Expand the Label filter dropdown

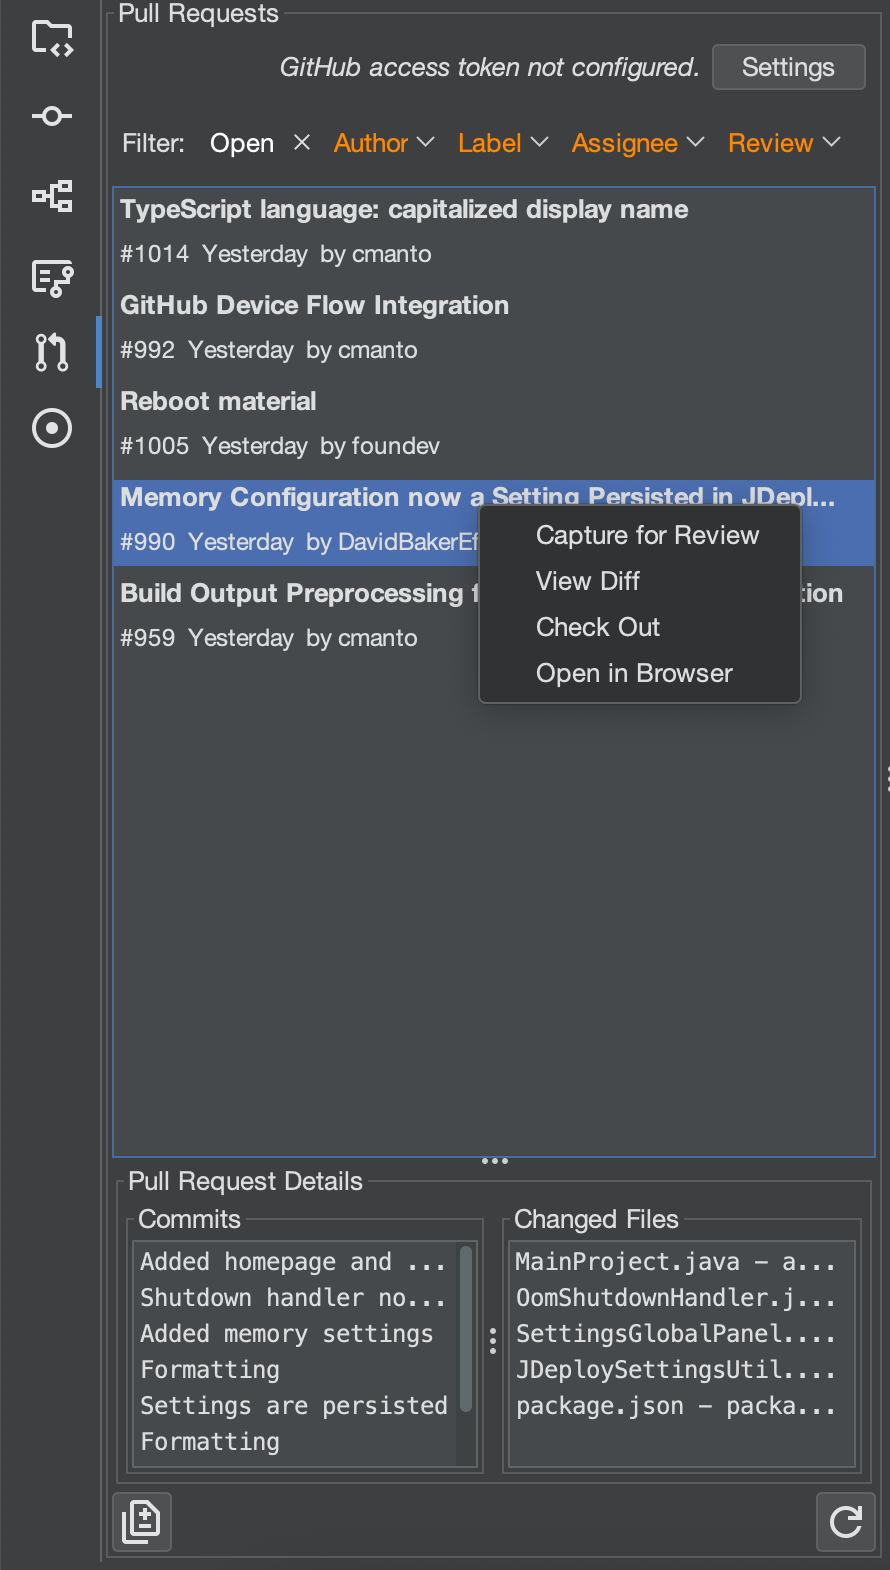pyautogui.click(x=502, y=143)
